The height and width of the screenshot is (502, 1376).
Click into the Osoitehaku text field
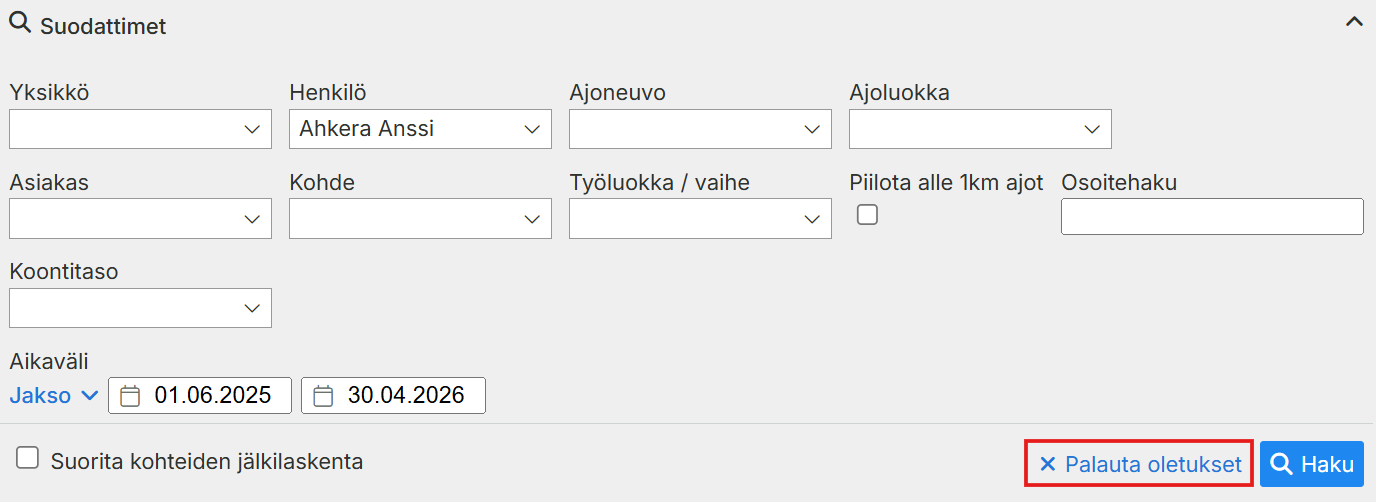click(1212, 217)
